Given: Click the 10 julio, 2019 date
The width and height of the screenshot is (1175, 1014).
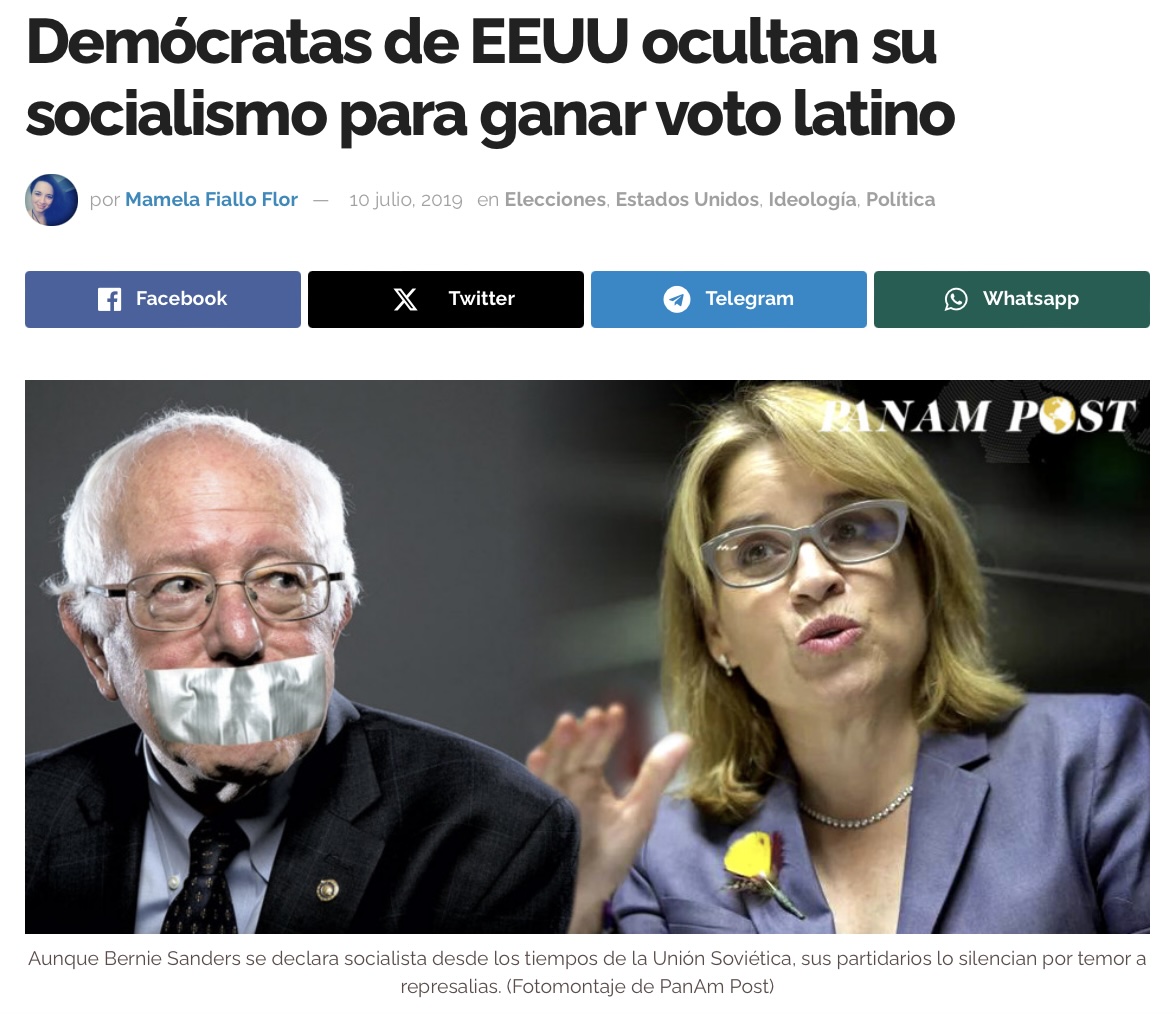Looking at the screenshot, I should (405, 200).
